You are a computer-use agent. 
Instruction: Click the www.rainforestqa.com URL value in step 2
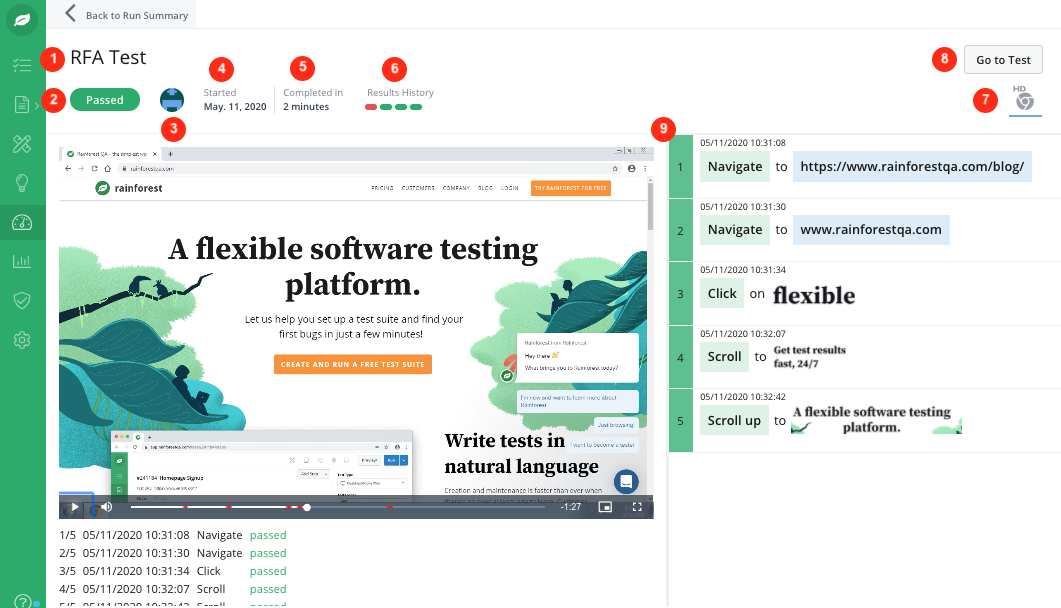[x=871, y=229]
